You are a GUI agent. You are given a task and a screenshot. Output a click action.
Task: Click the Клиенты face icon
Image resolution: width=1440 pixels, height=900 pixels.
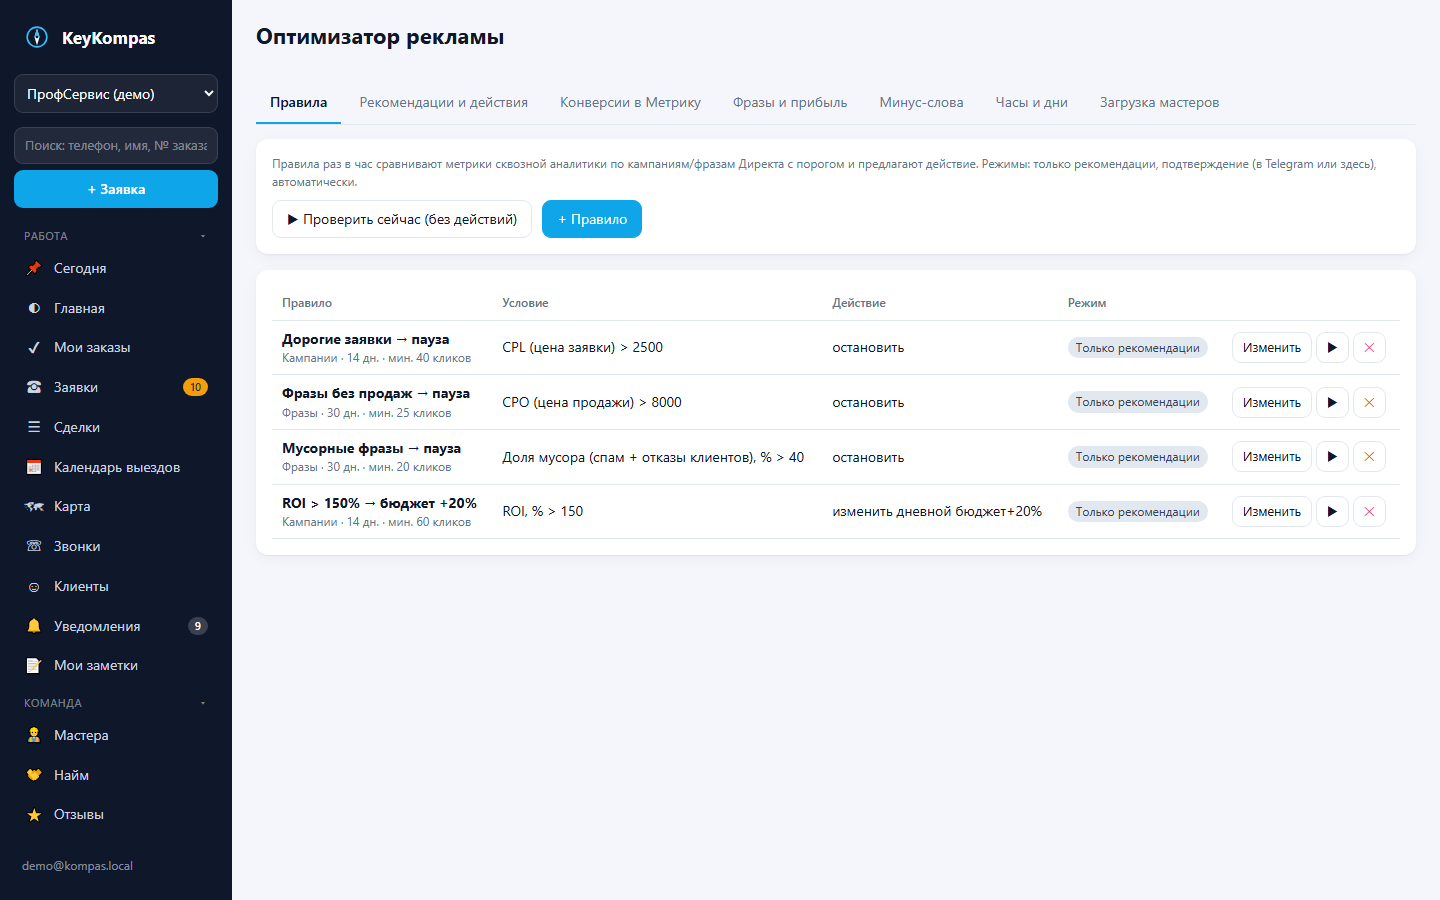click(x=34, y=586)
